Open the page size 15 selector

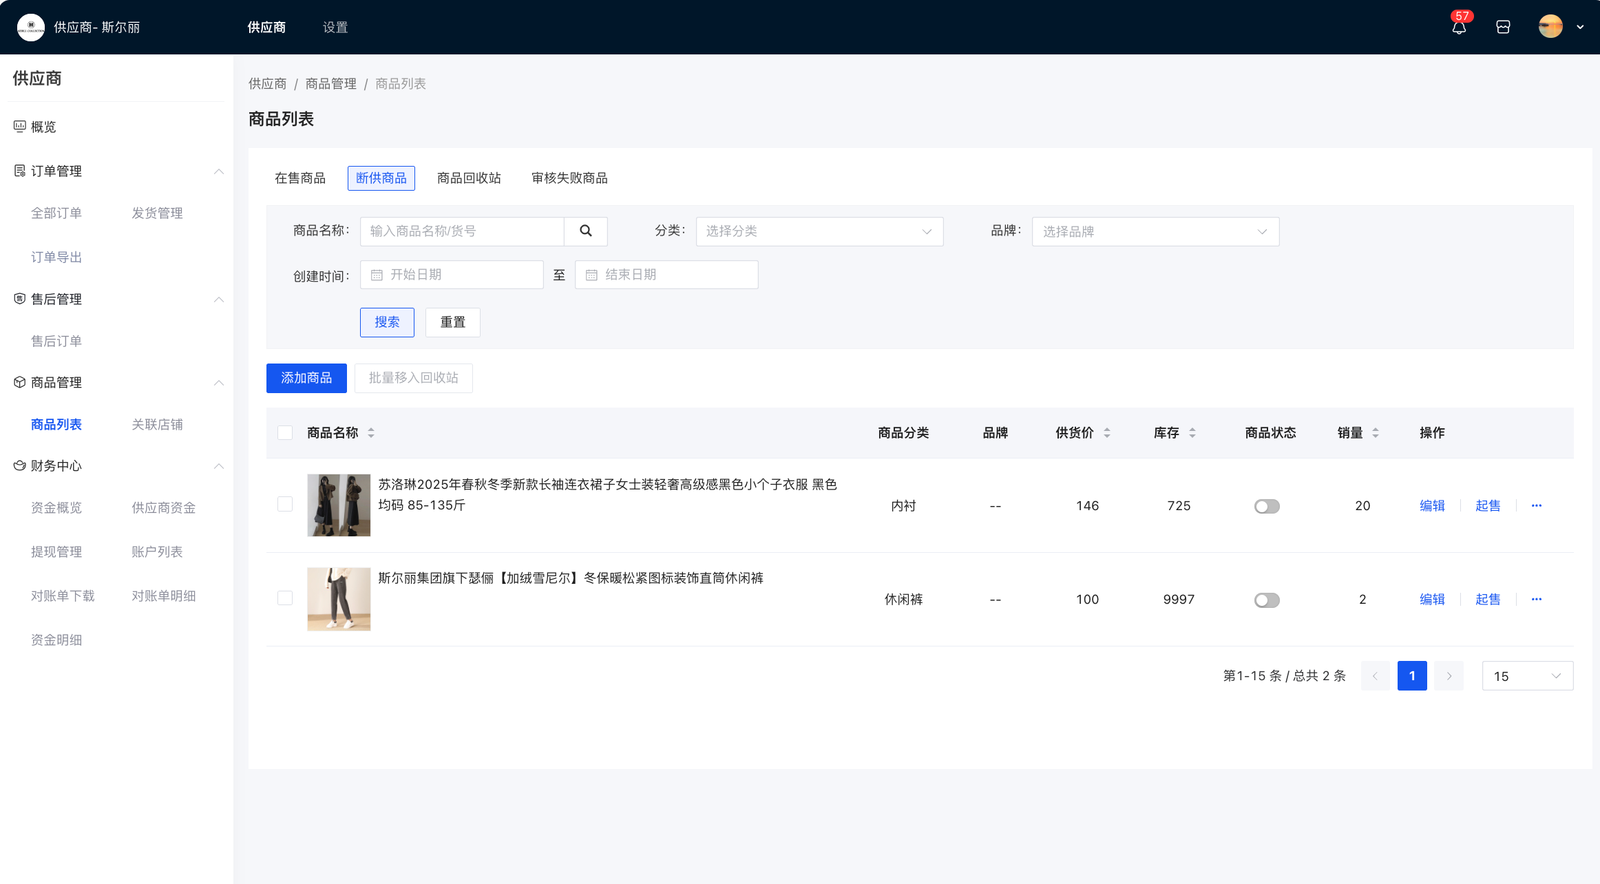(1527, 677)
